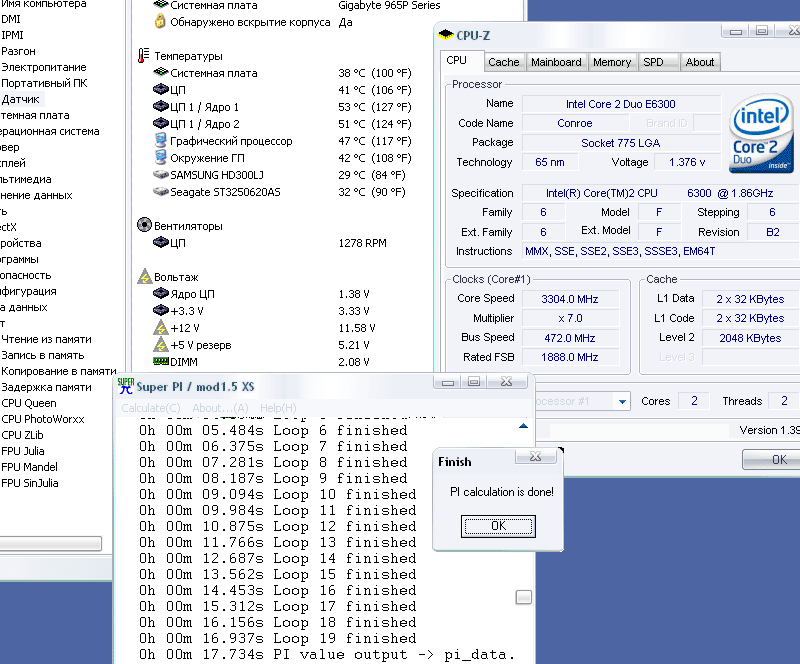Screen dimensions: 800x664
Task: Minimize the CPU-Z window
Action: (736, 32)
